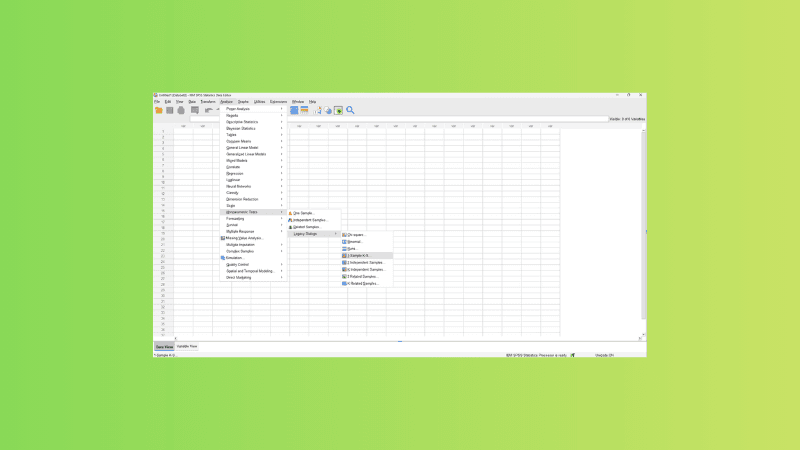Viewport: 800px width, 450px height.
Task: Click the Simulation menu icon
Action: click(223, 258)
